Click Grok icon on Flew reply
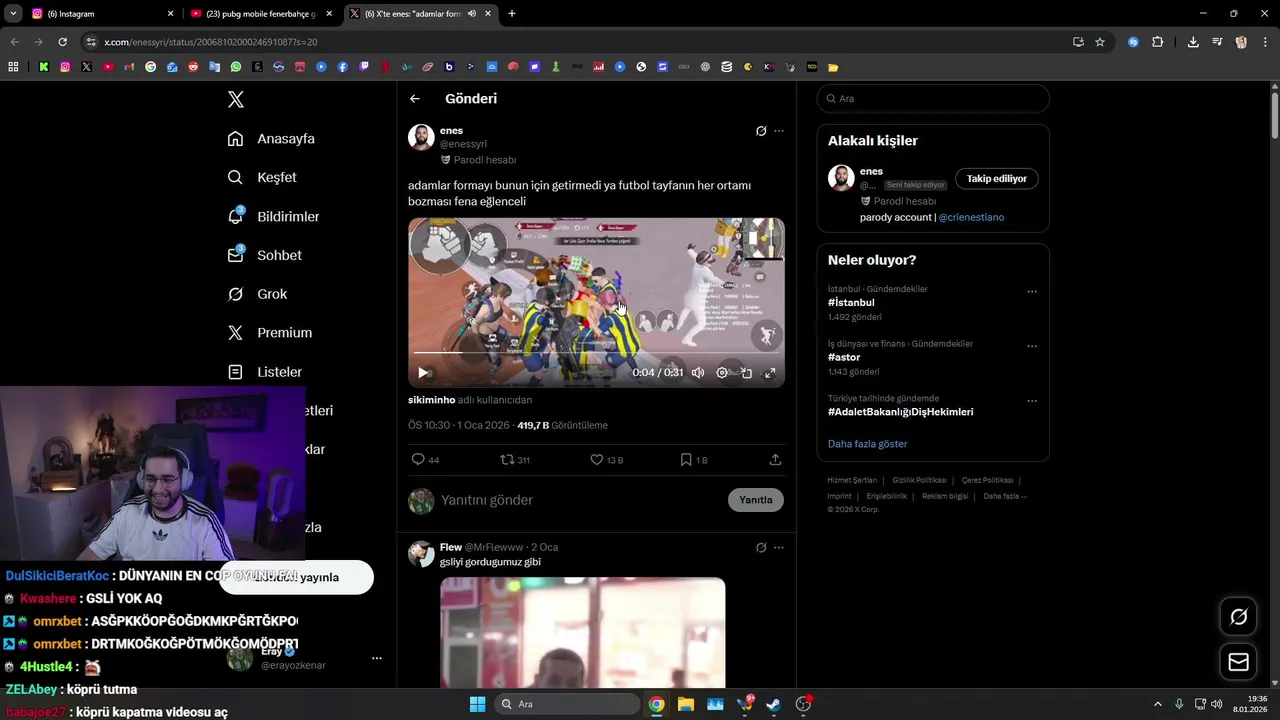Image resolution: width=1280 pixels, height=720 pixels. 761,548
